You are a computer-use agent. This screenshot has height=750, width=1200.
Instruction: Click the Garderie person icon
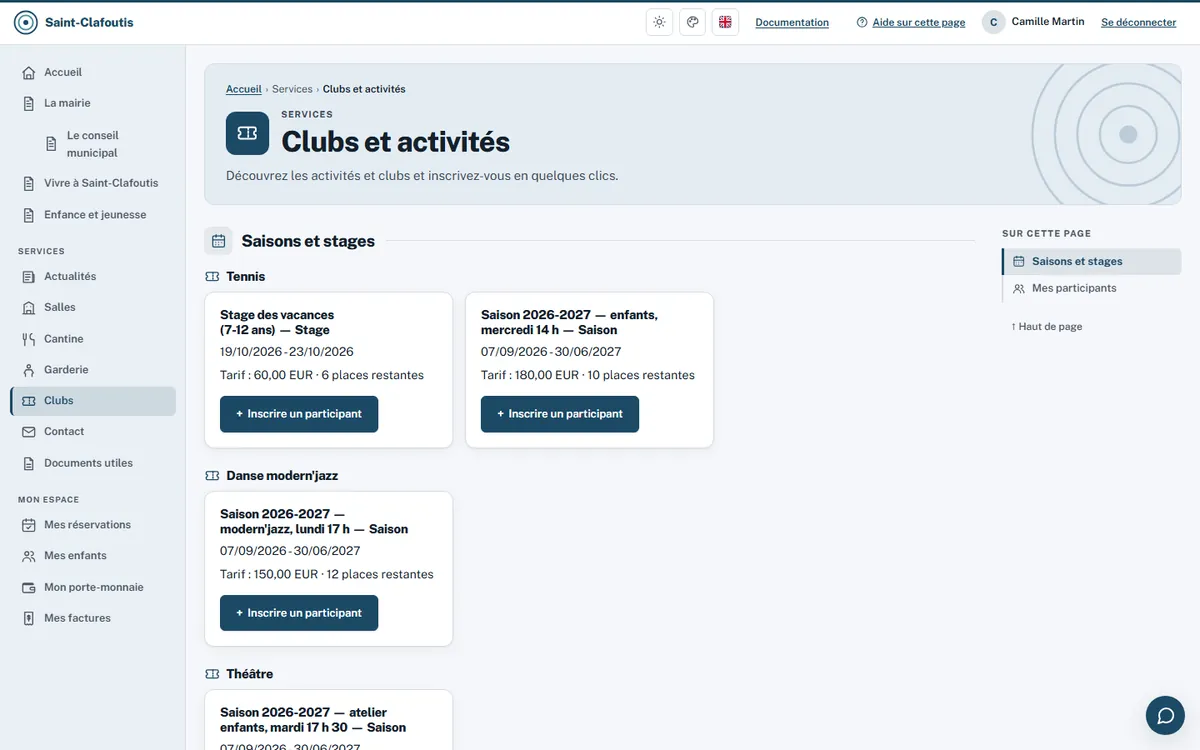29,370
